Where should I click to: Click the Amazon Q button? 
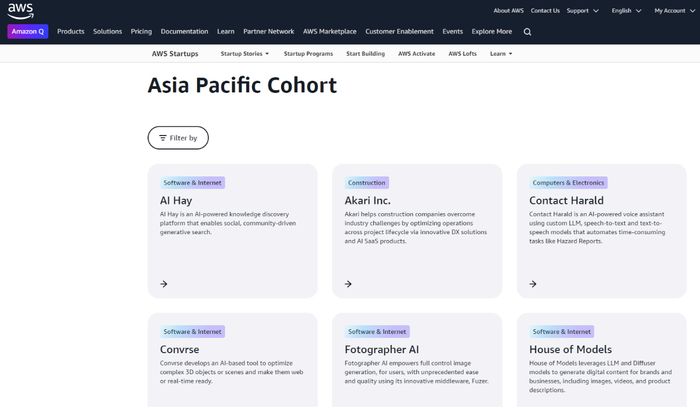pyautogui.click(x=28, y=32)
